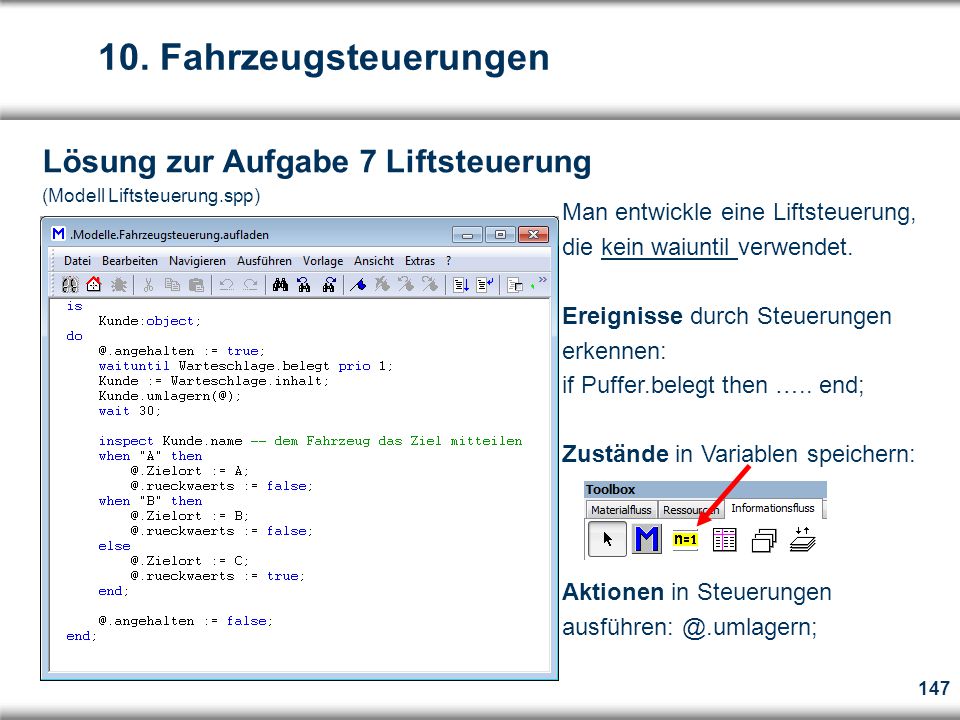Click the 'Kunde:object;' code line
Screen dimensions: 960x720
click(x=149, y=321)
